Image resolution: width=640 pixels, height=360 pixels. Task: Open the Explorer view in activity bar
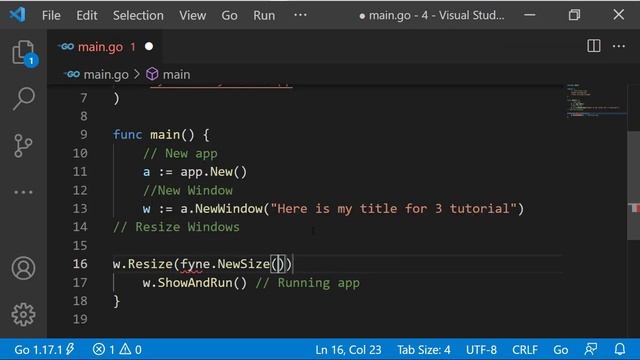tap(23, 53)
